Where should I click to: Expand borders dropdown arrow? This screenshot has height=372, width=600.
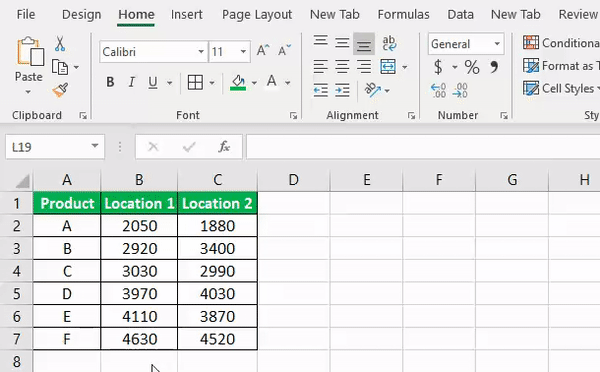coord(212,82)
